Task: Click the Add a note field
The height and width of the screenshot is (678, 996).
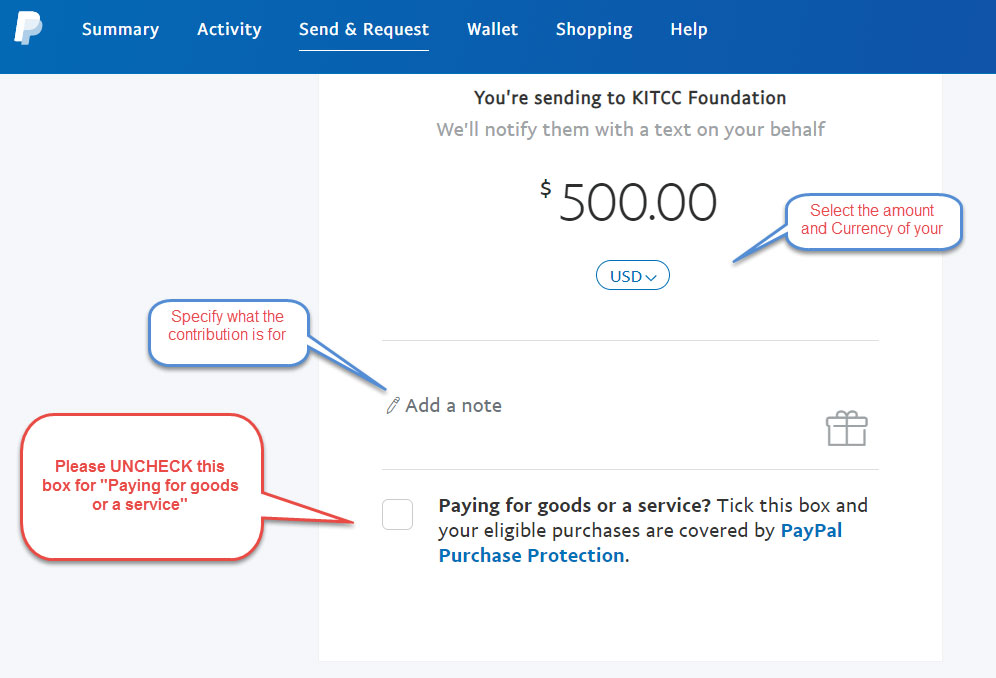Action: tap(453, 406)
